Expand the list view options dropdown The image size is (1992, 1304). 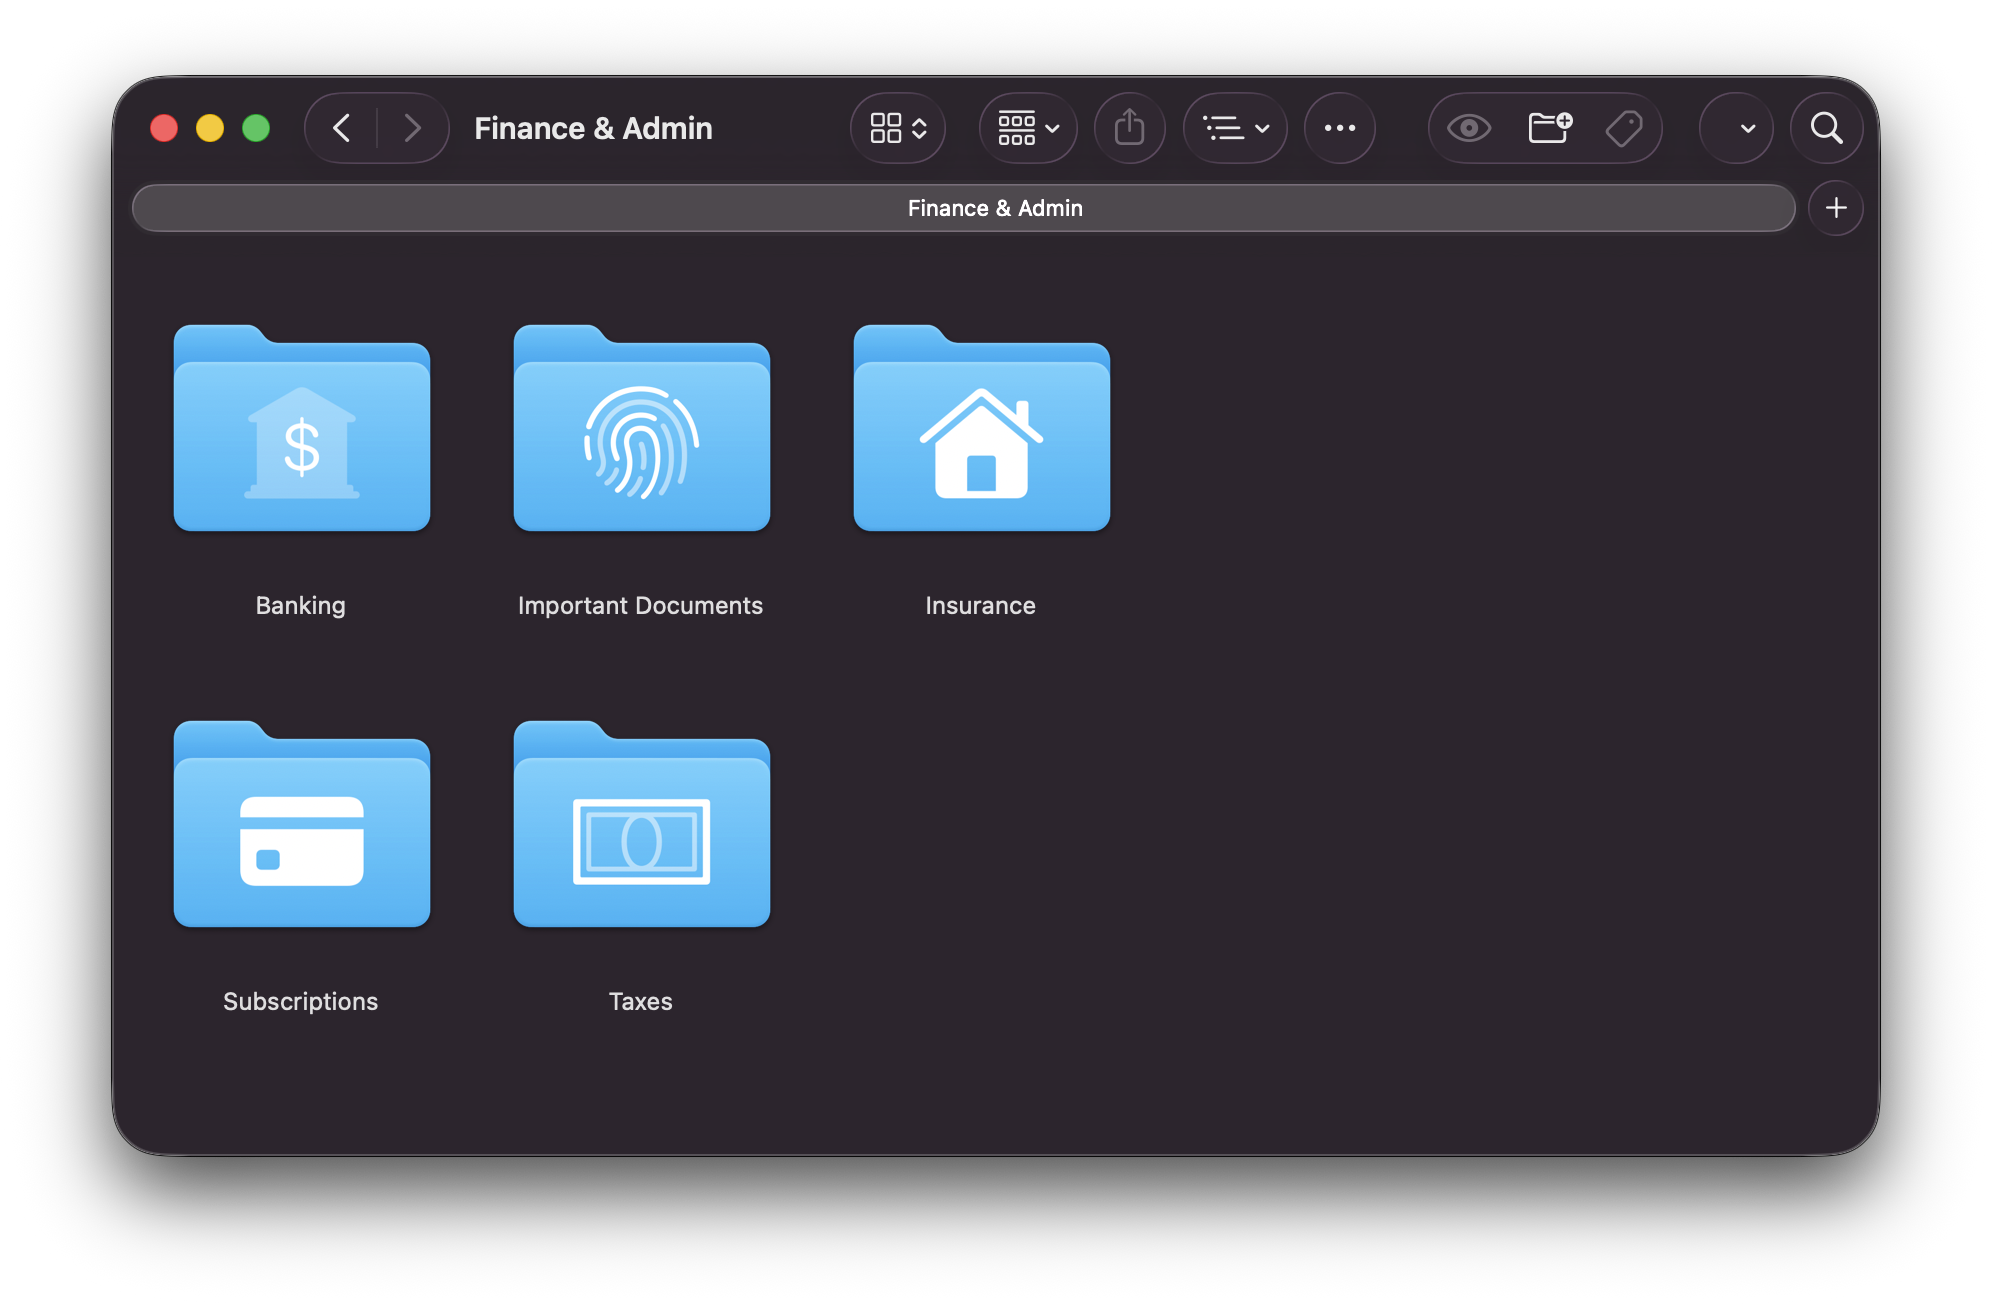click(1235, 128)
